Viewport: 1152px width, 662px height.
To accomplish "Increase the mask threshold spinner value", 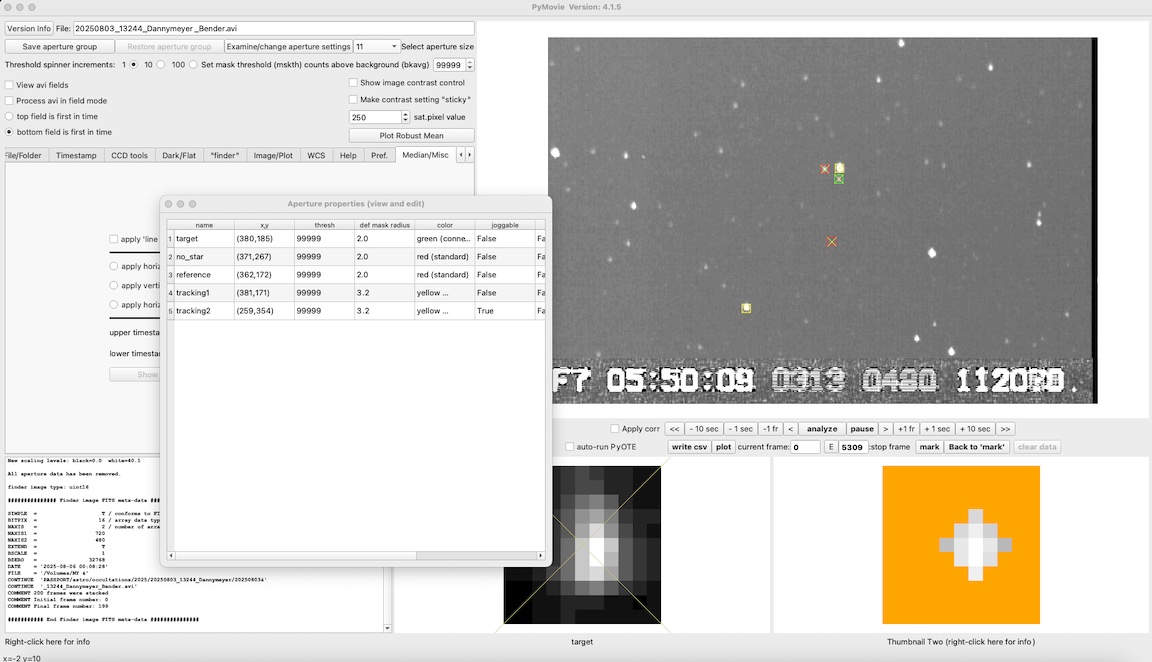I will click(470, 61).
